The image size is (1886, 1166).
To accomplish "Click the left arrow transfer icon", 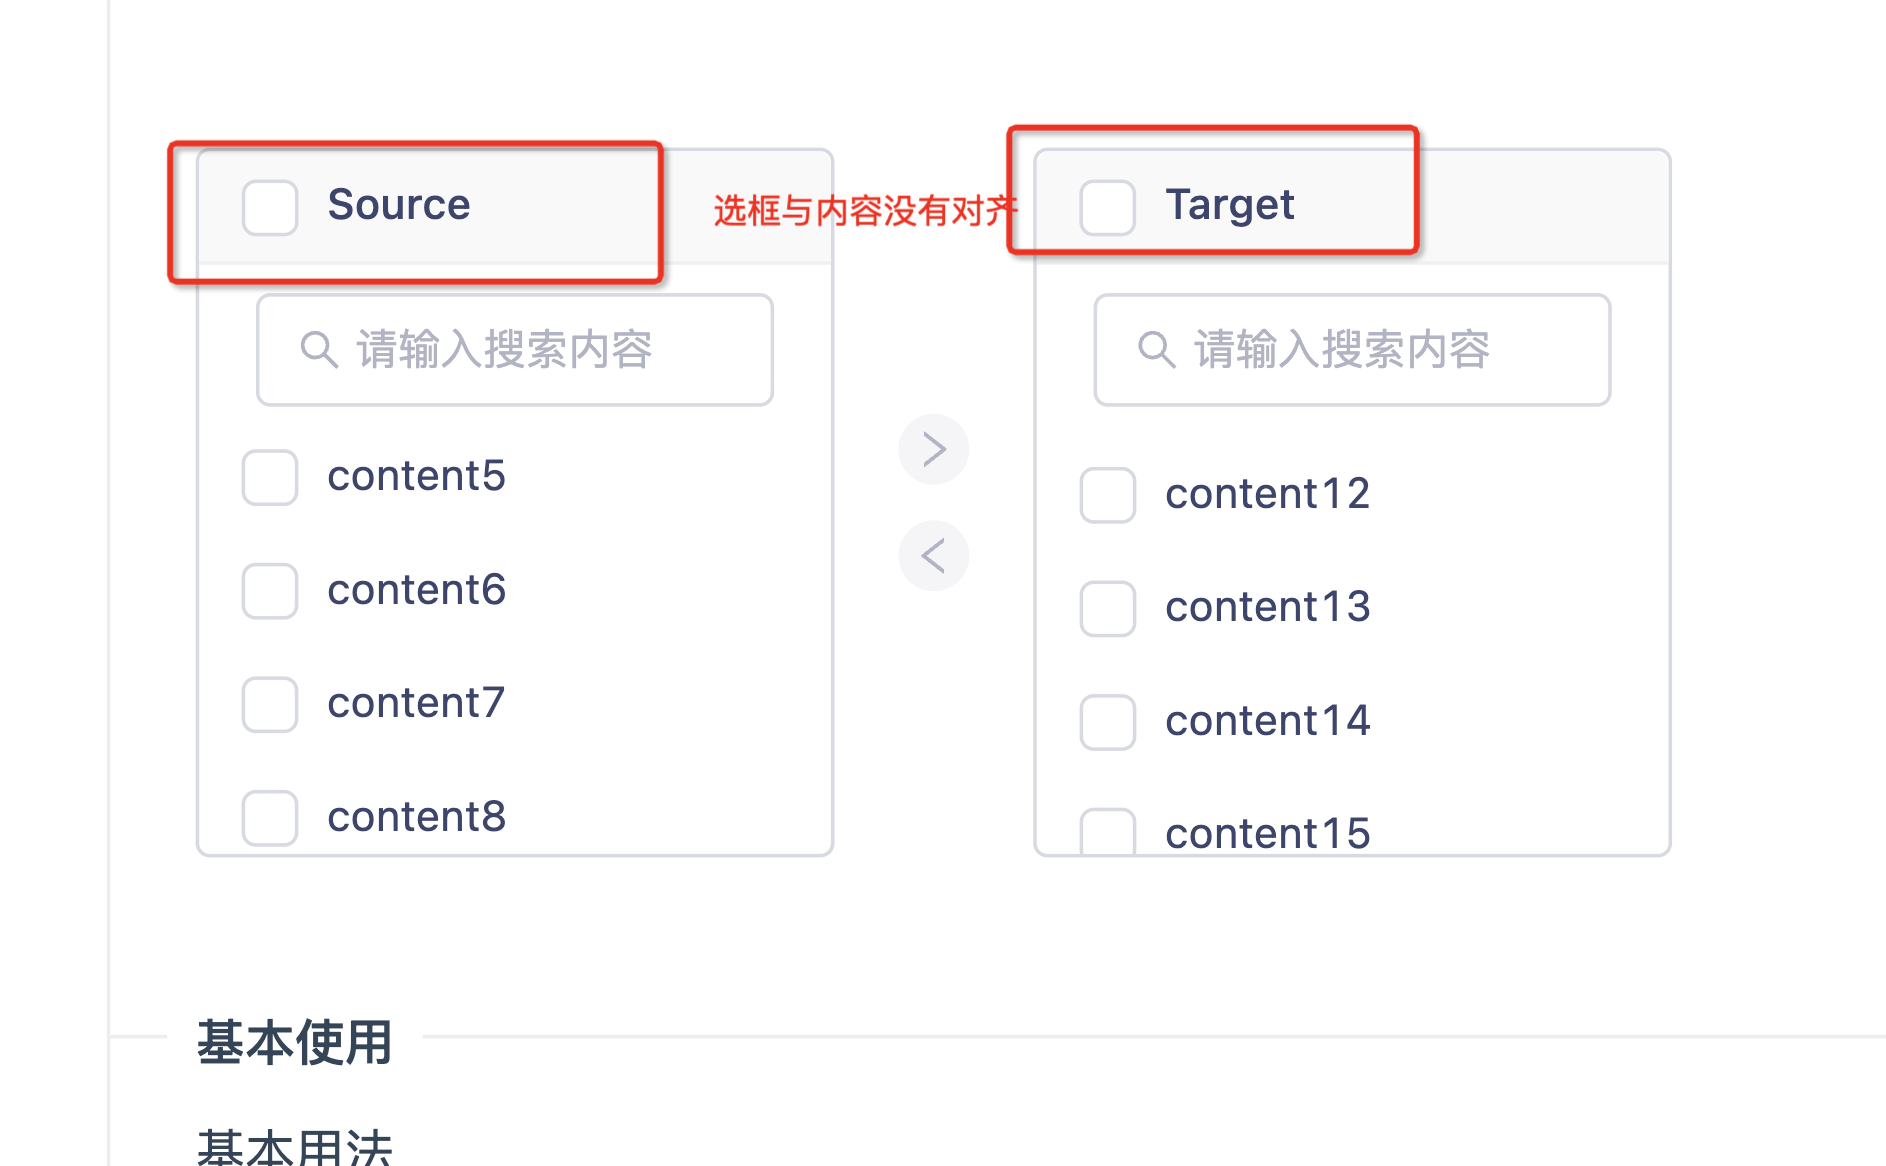I will (933, 556).
